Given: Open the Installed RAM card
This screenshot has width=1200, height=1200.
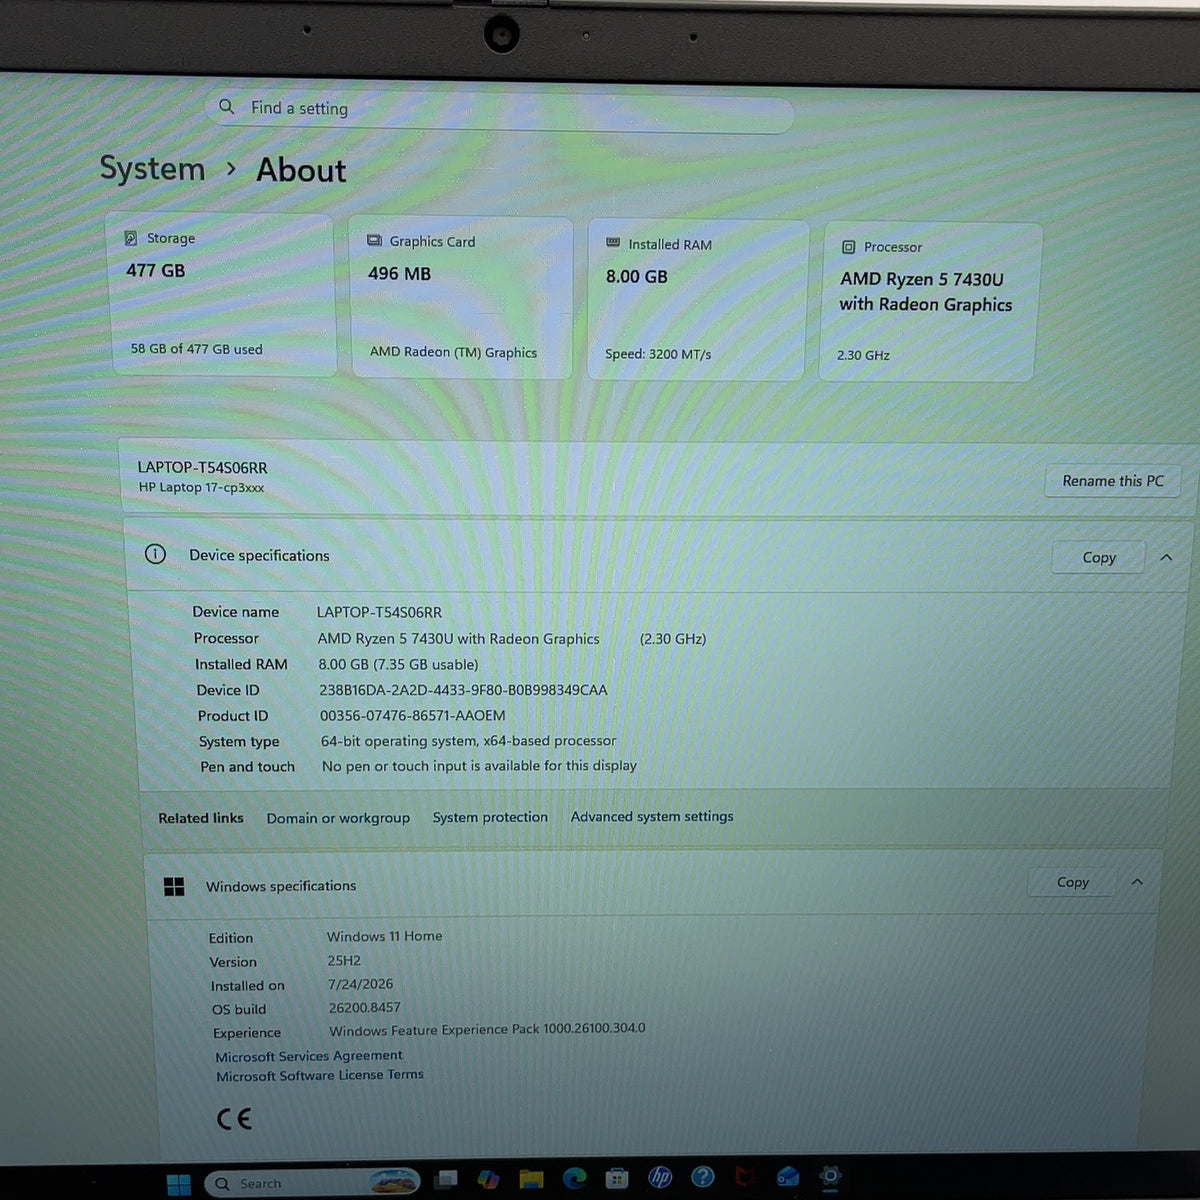Looking at the screenshot, I should [x=697, y=299].
